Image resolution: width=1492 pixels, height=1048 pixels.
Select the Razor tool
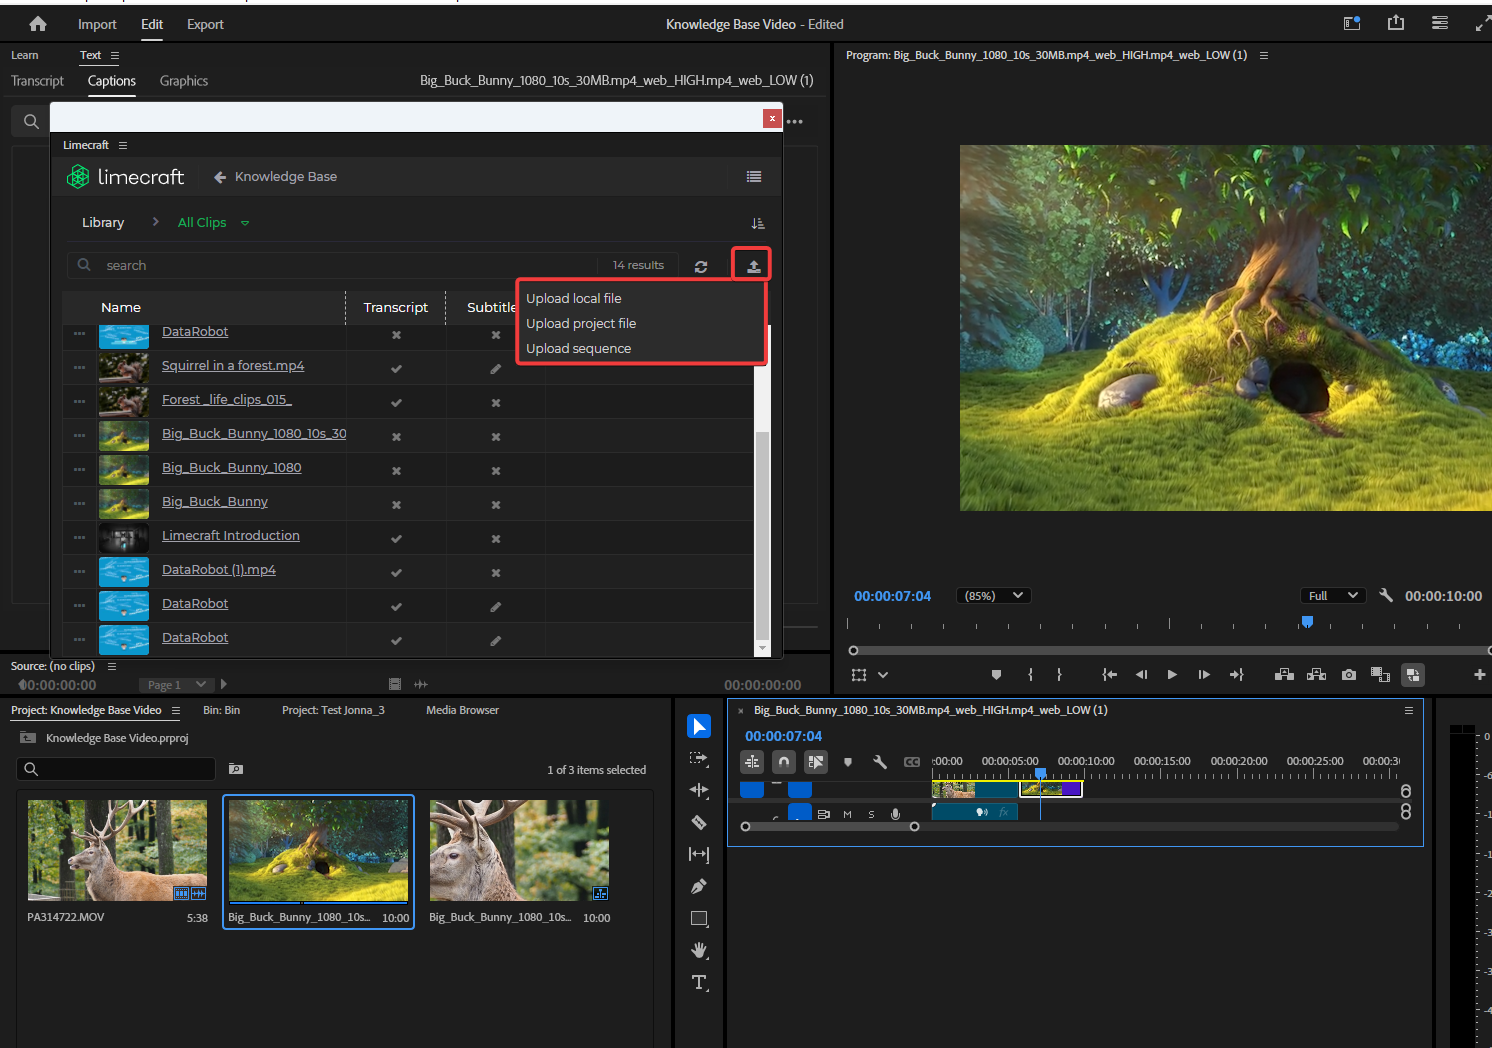point(699,822)
